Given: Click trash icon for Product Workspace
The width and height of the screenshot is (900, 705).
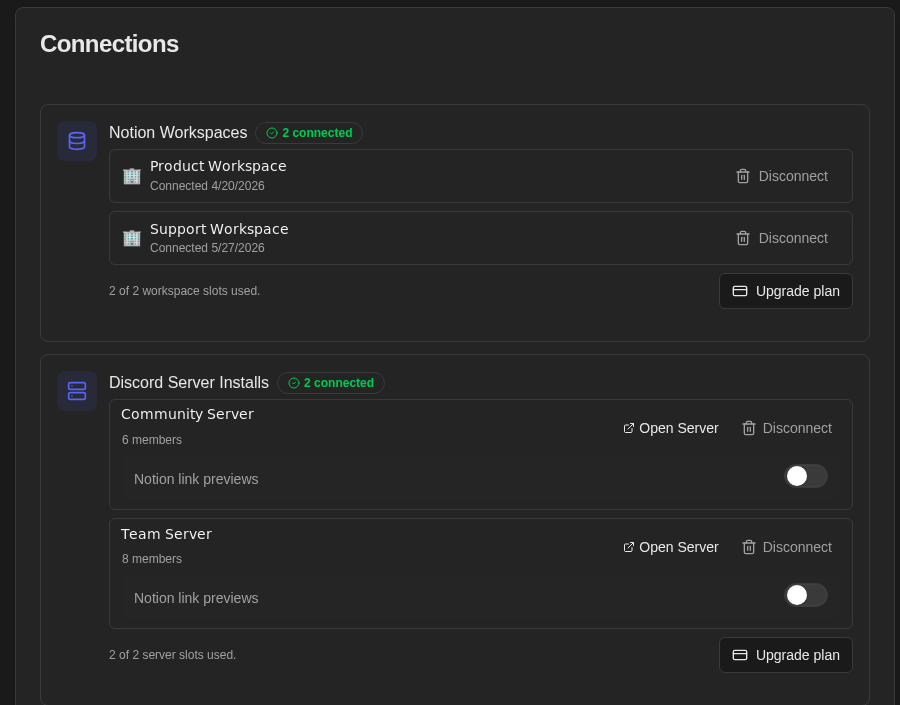Looking at the screenshot, I should pyautogui.click(x=743, y=176).
